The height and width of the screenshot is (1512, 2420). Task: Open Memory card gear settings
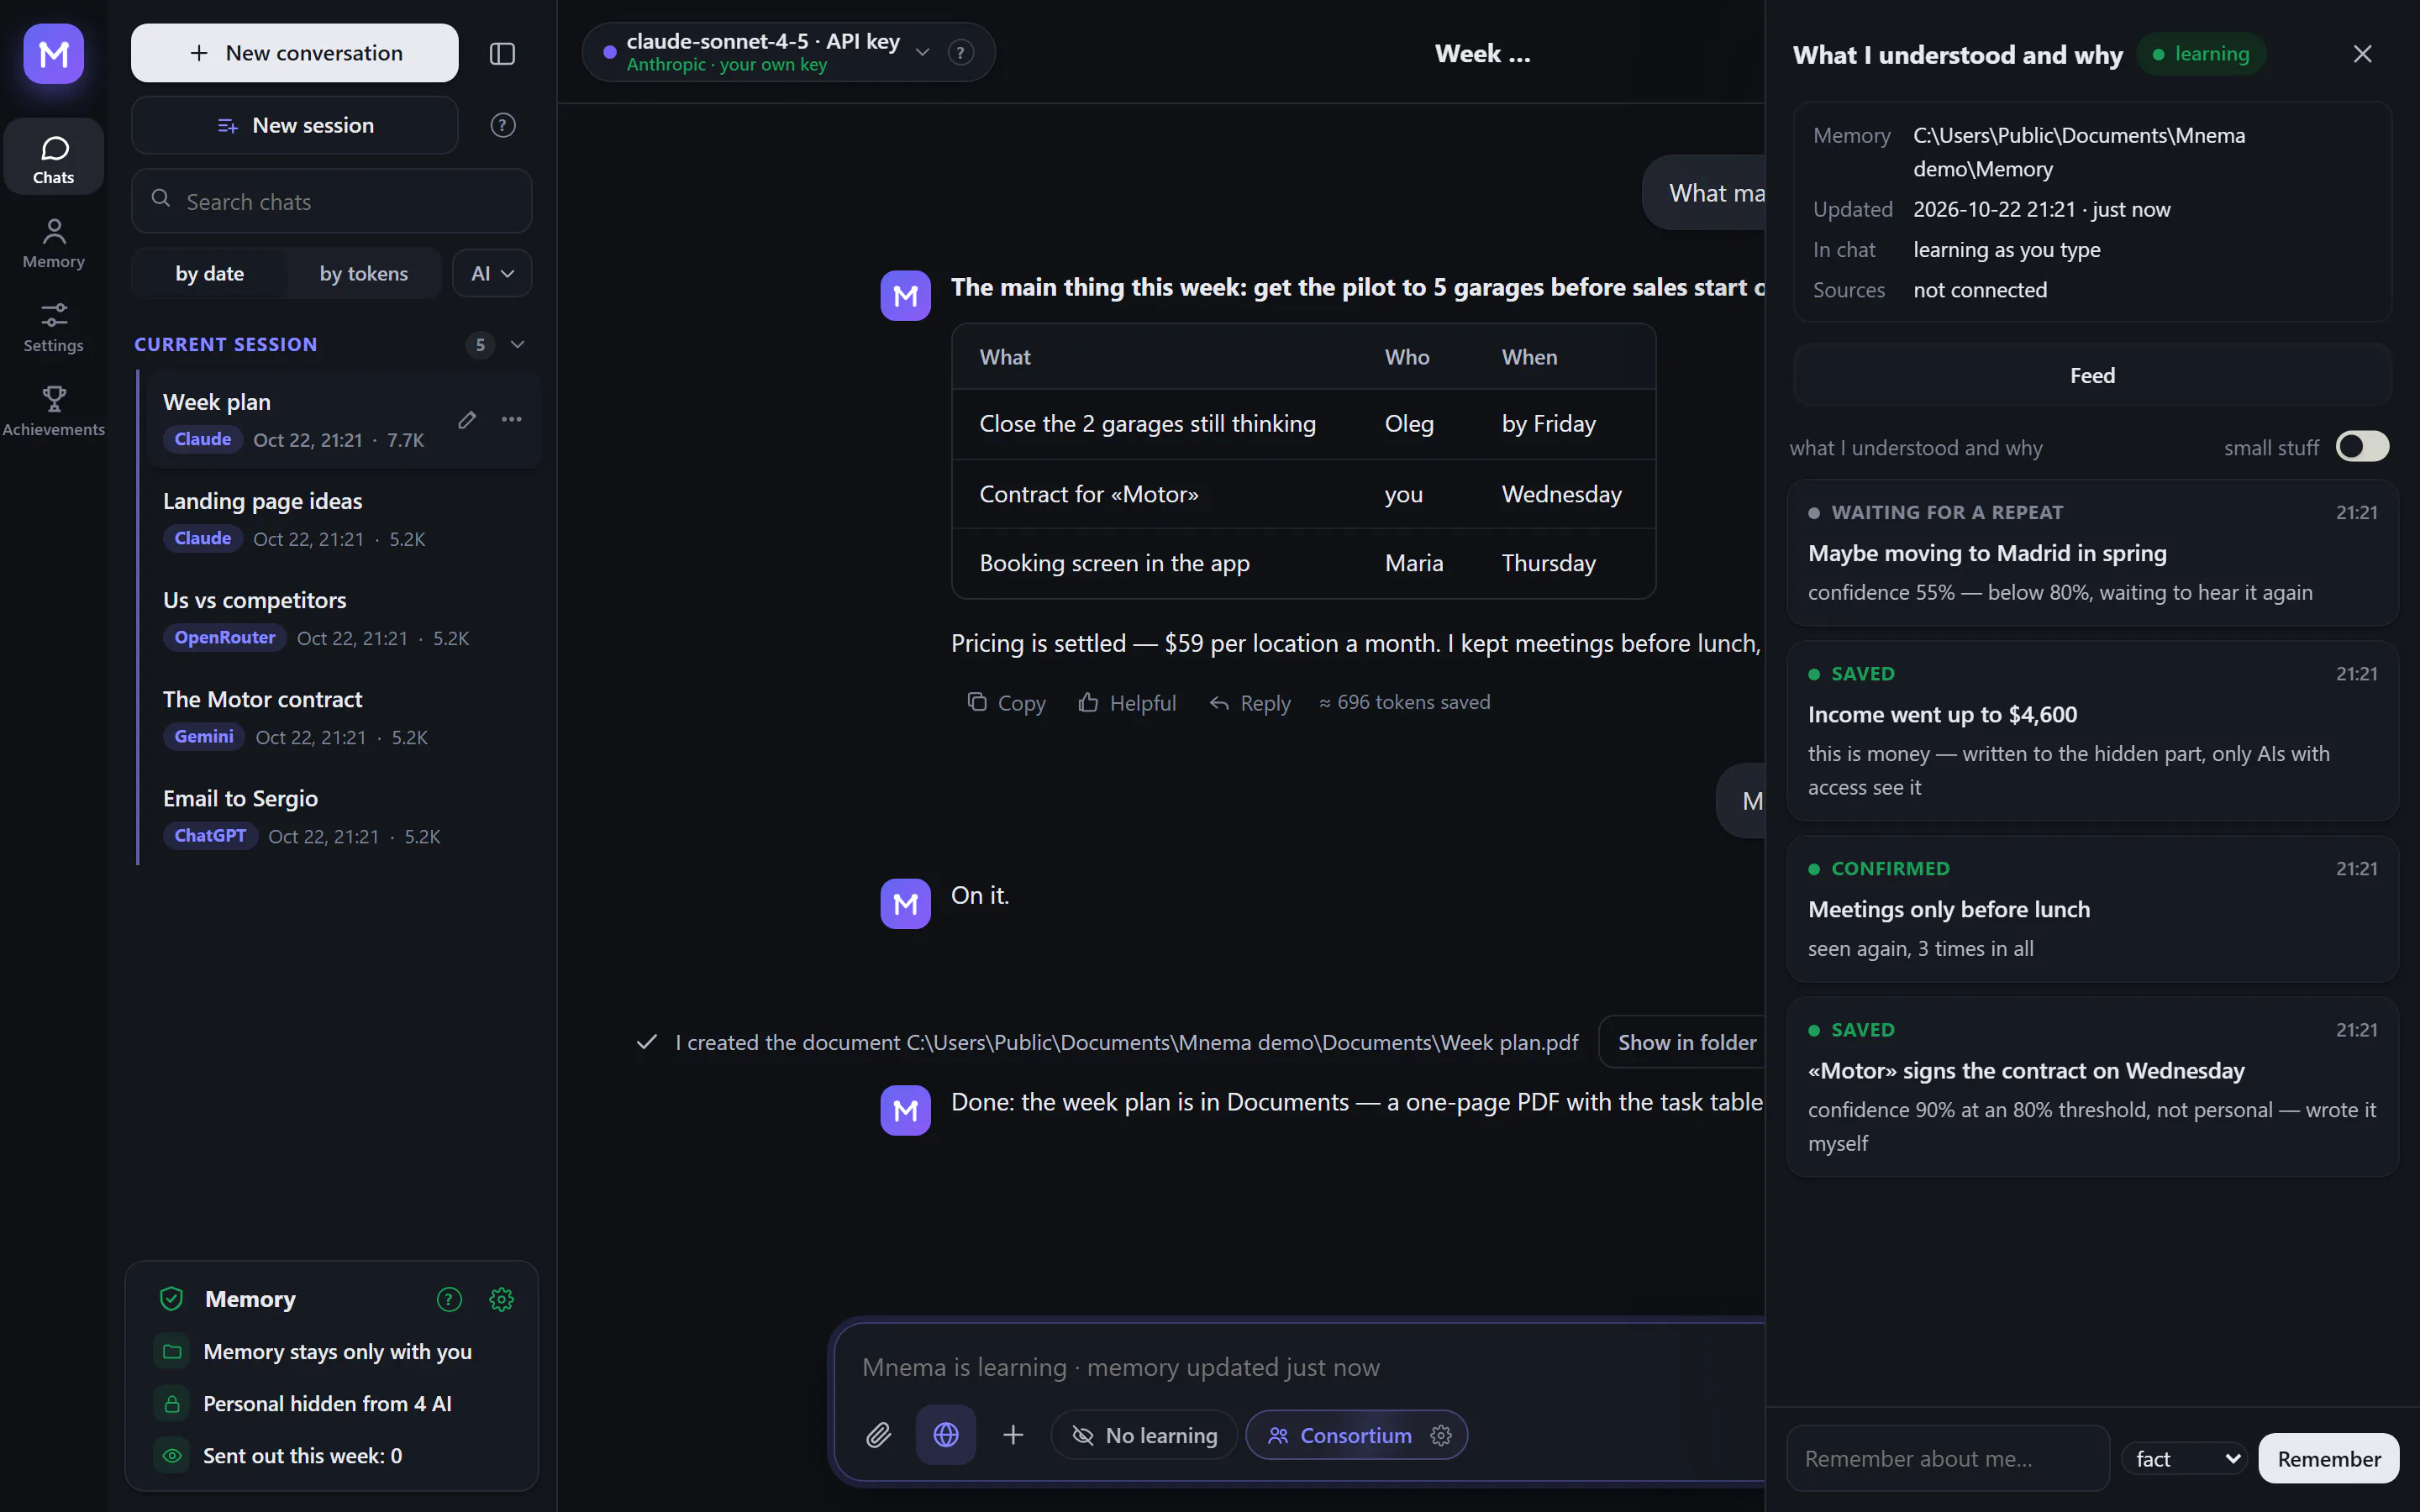(x=501, y=1299)
